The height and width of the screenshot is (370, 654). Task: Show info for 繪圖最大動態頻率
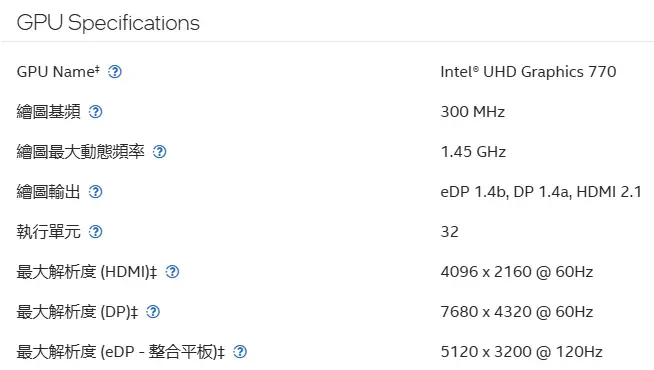(160, 152)
